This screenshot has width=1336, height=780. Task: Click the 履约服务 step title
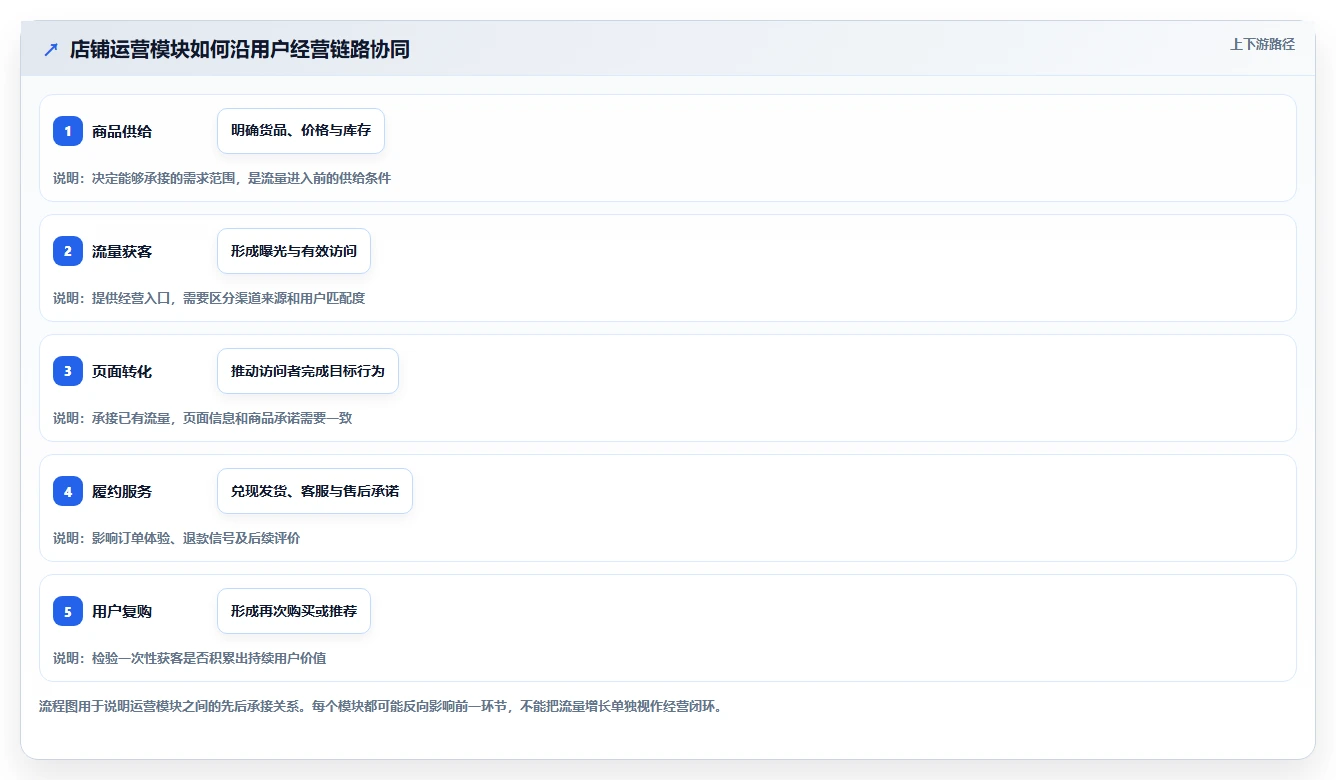[122, 491]
